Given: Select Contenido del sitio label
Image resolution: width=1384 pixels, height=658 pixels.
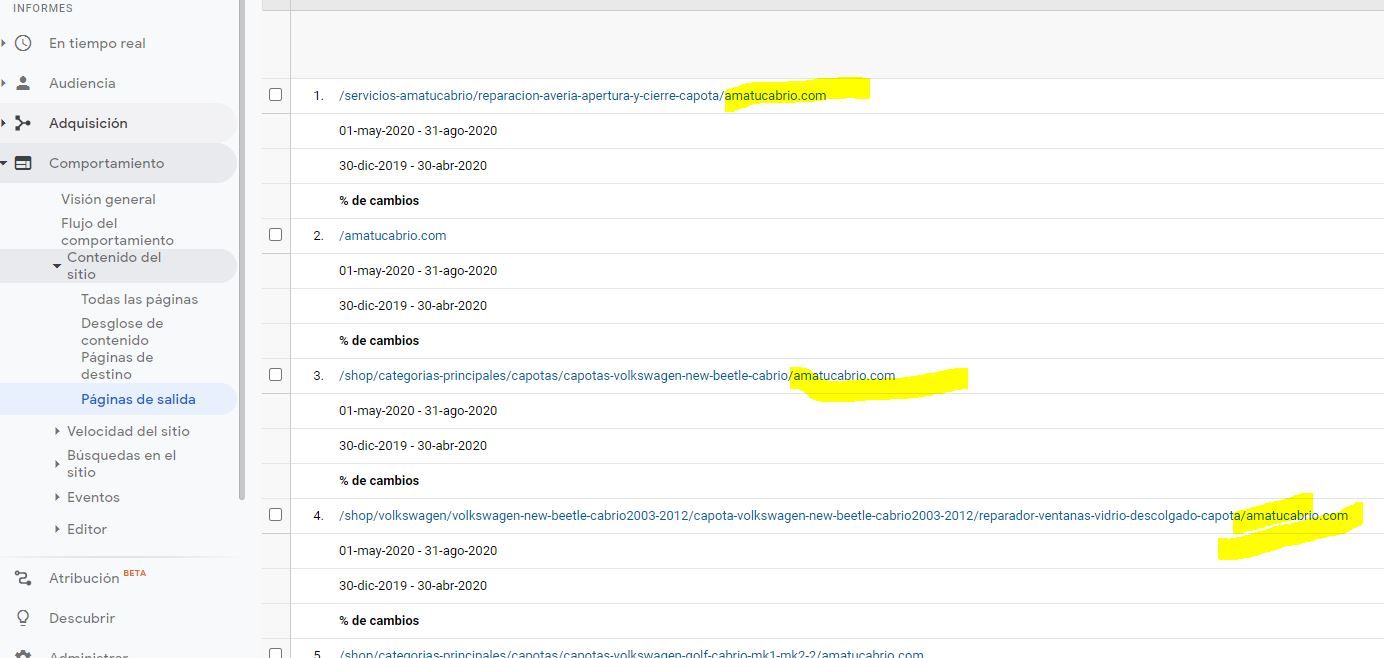Looking at the screenshot, I should point(114,266).
